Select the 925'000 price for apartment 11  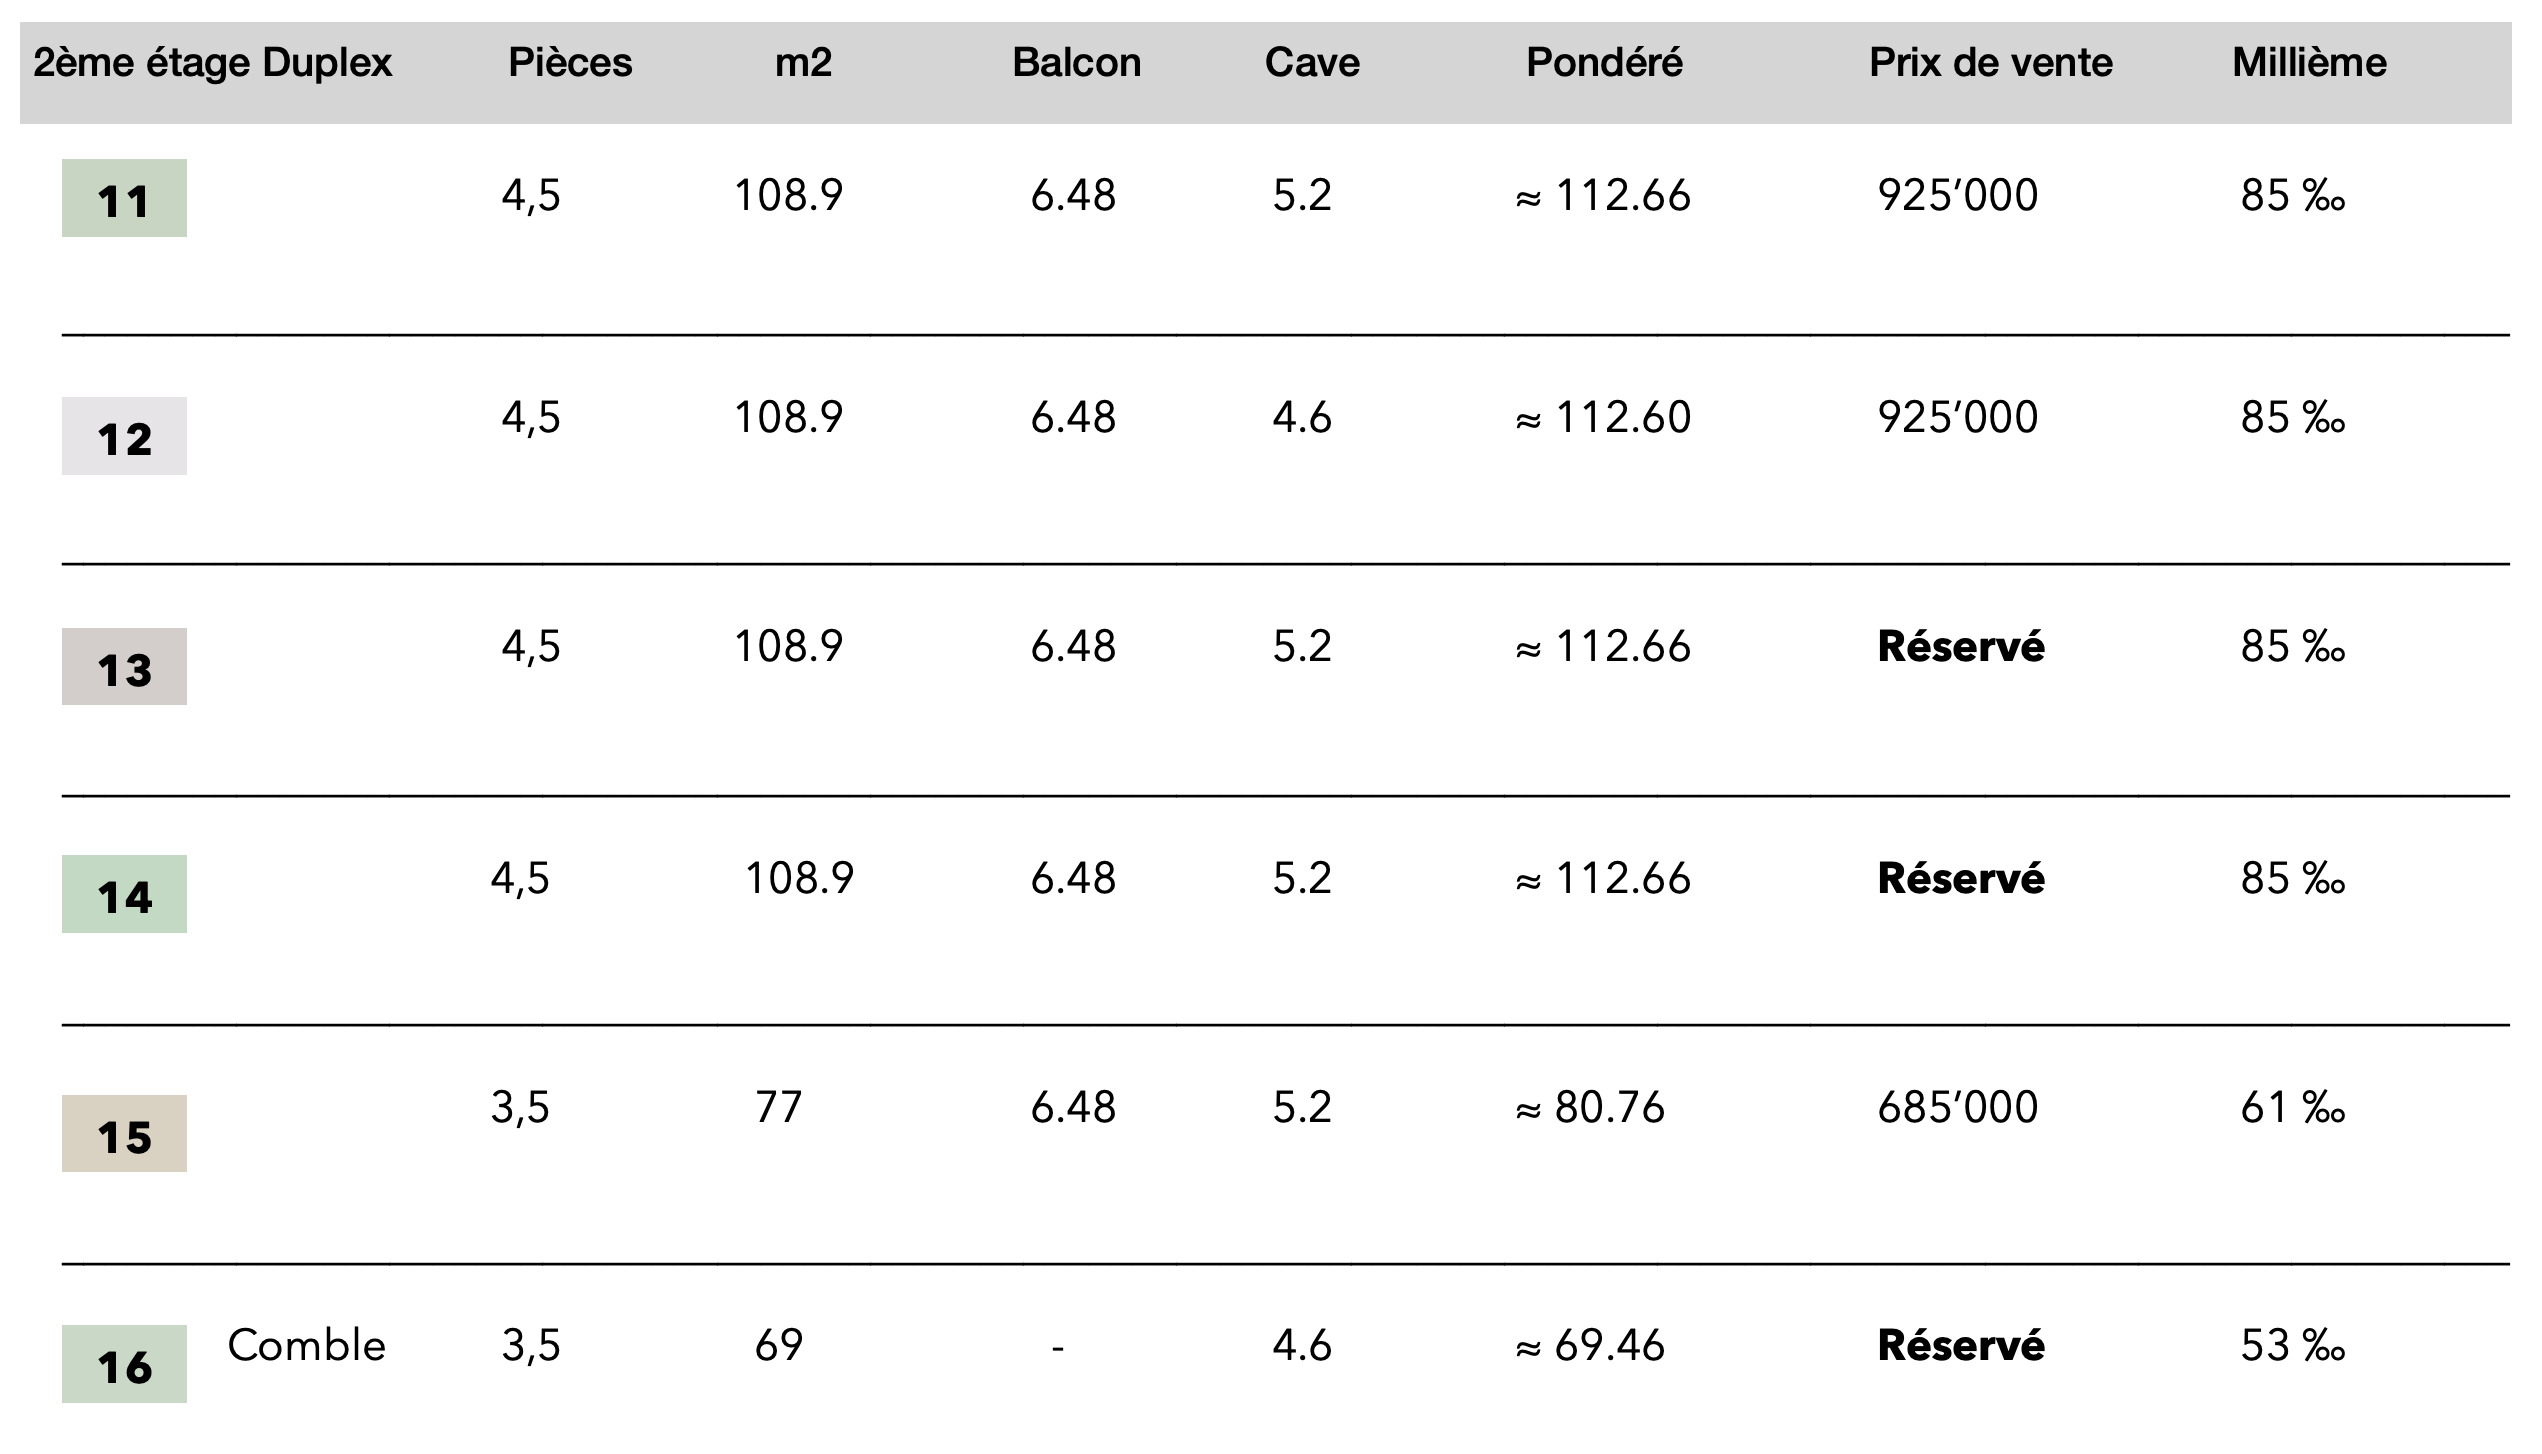1957,195
